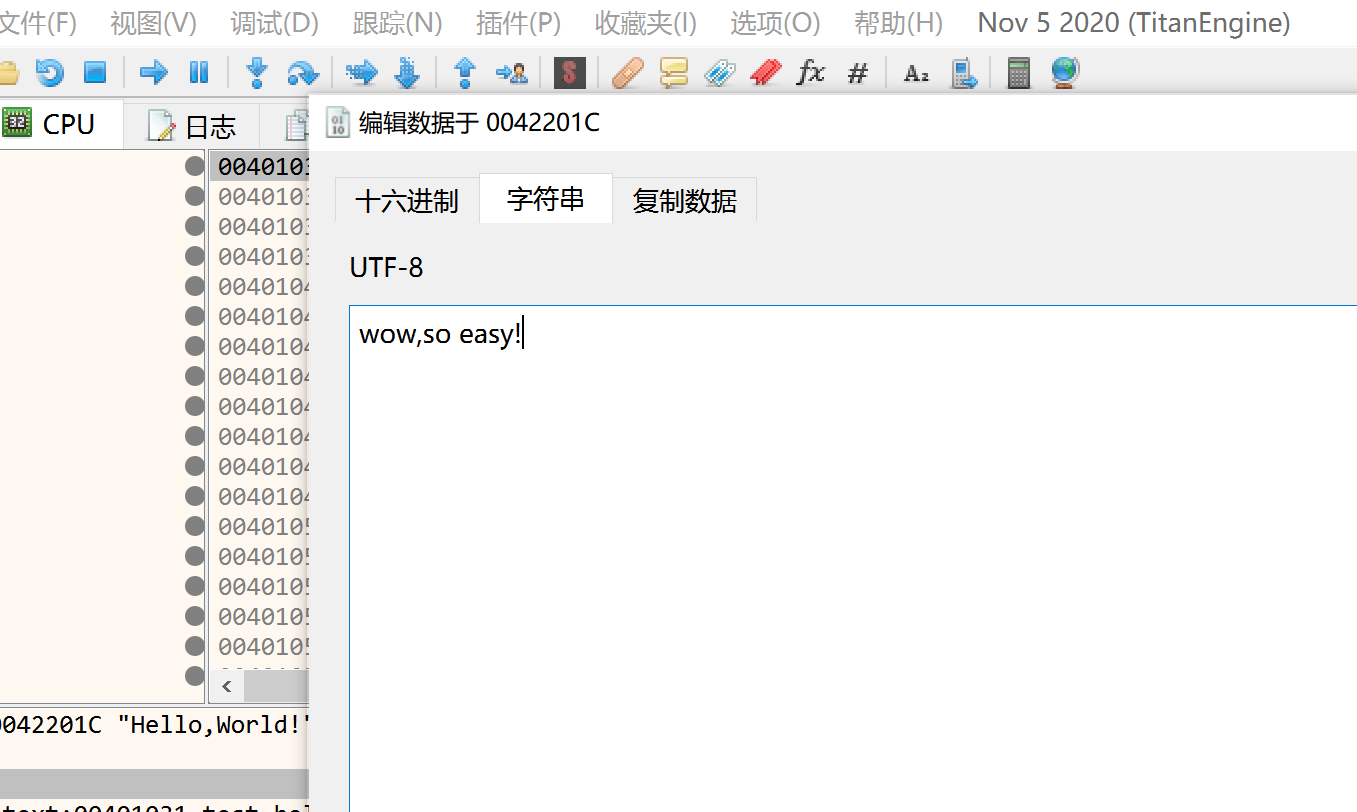The width and height of the screenshot is (1357, 812).
Task: Pause execution with the pause icon
Action: coord(199,72)
